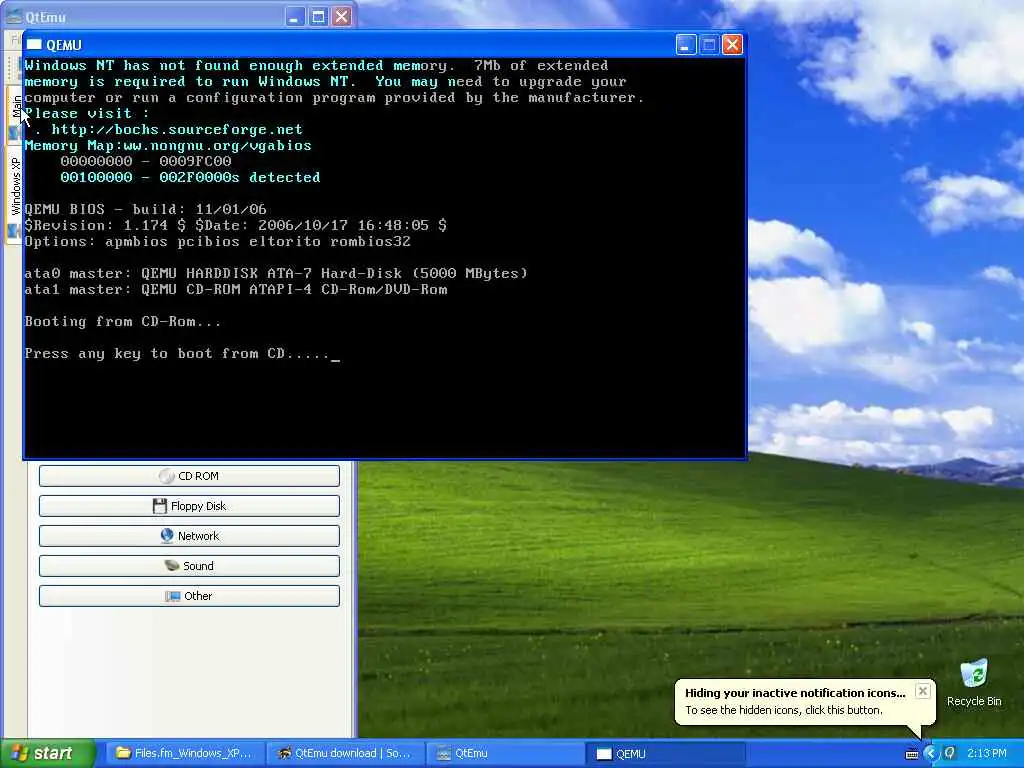
Task: Click the CD icon on CD ROM button
Action: click(x=167, y=476)
